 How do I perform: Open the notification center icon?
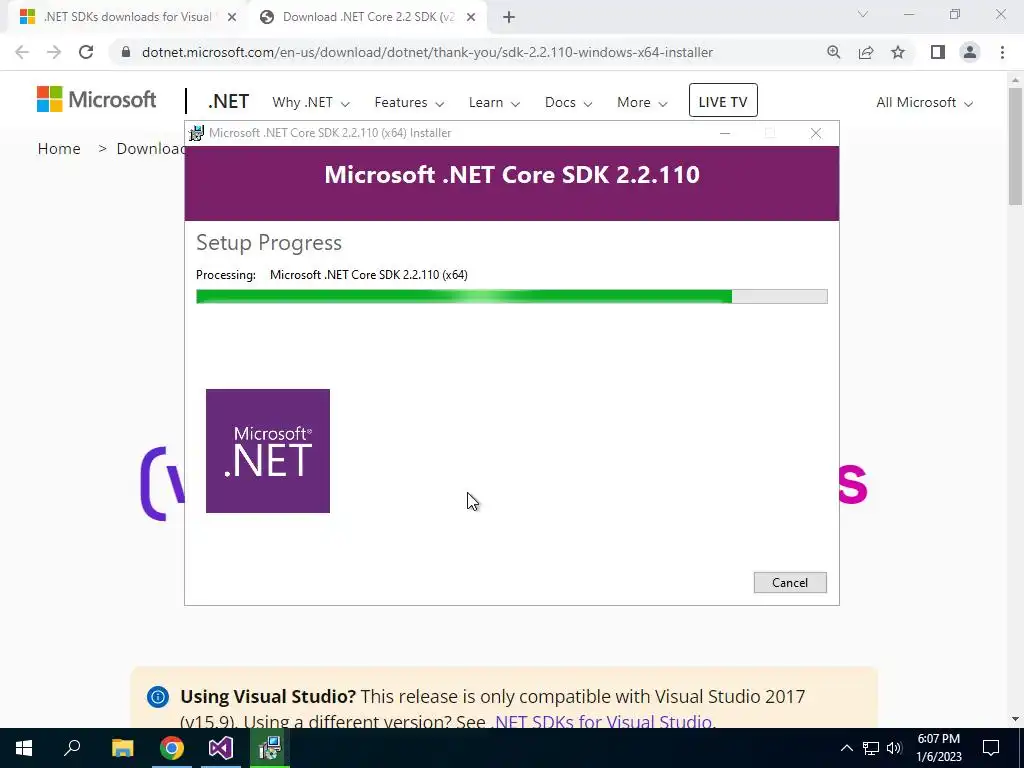pos(991,748)
